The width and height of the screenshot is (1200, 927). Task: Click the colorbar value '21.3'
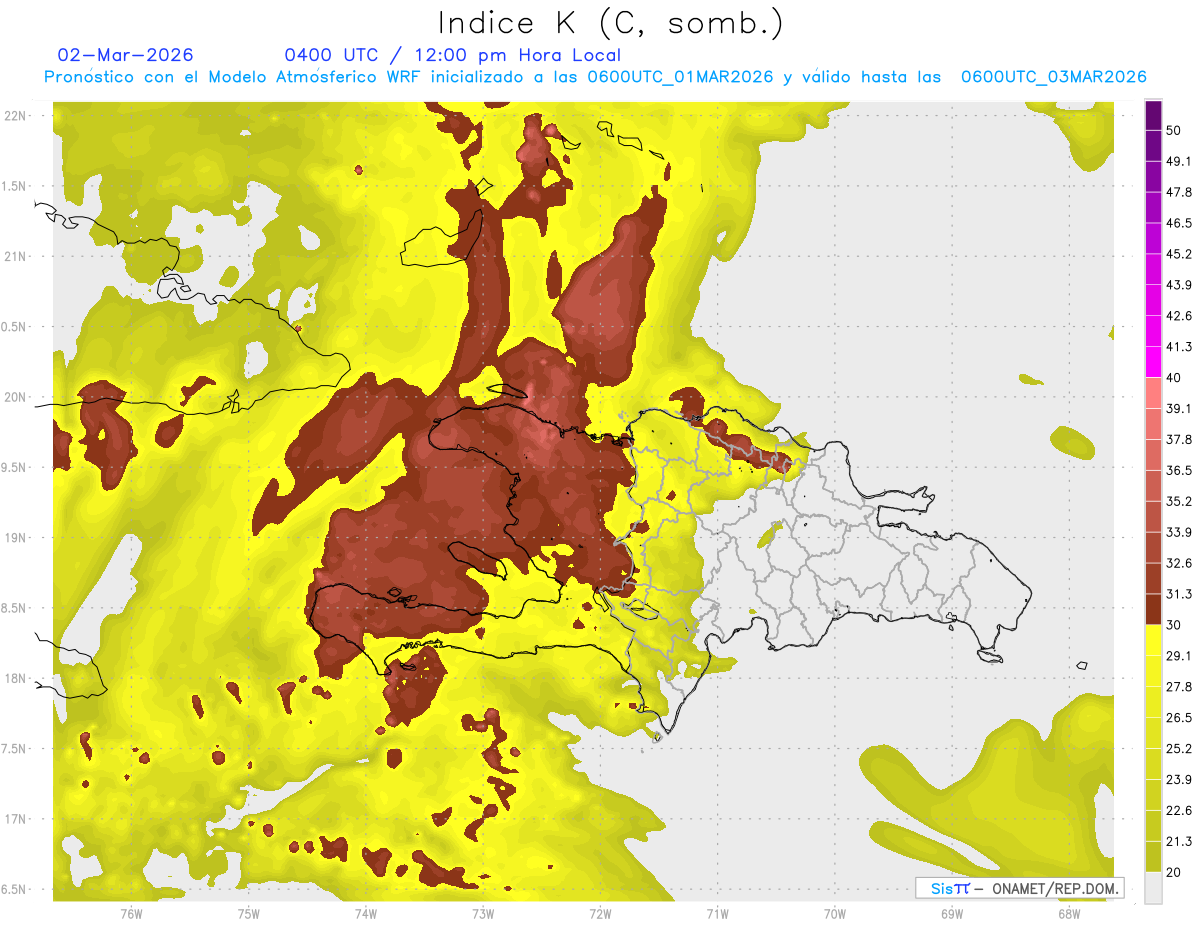(x=1179, y=842)
